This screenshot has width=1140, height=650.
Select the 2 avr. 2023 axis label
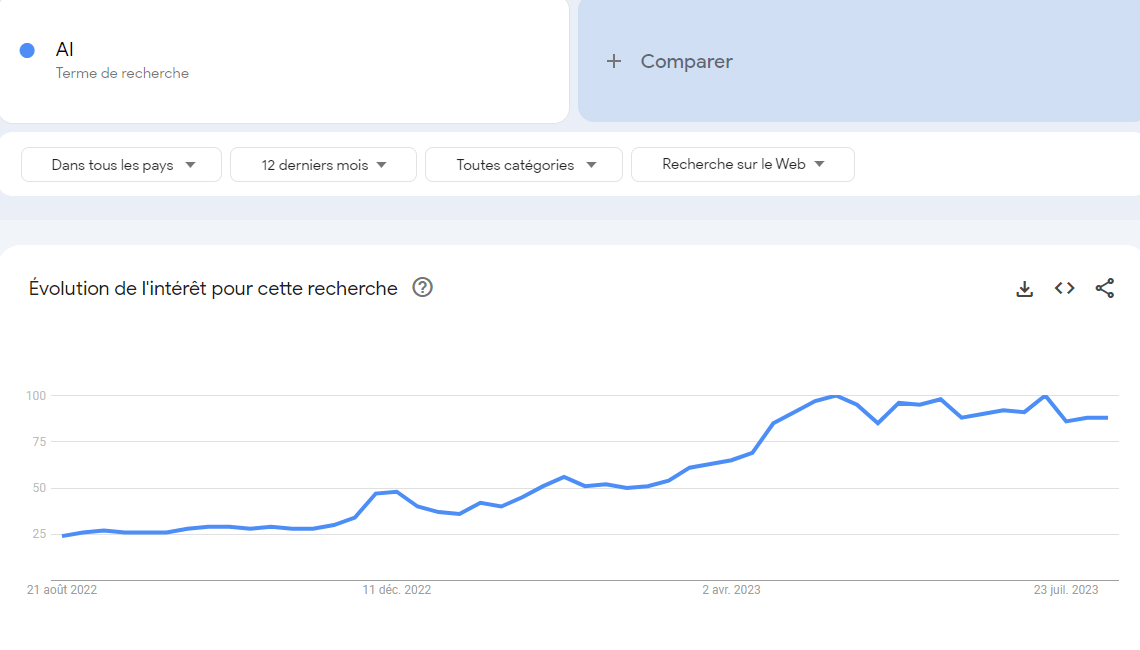tap(731, 590)
